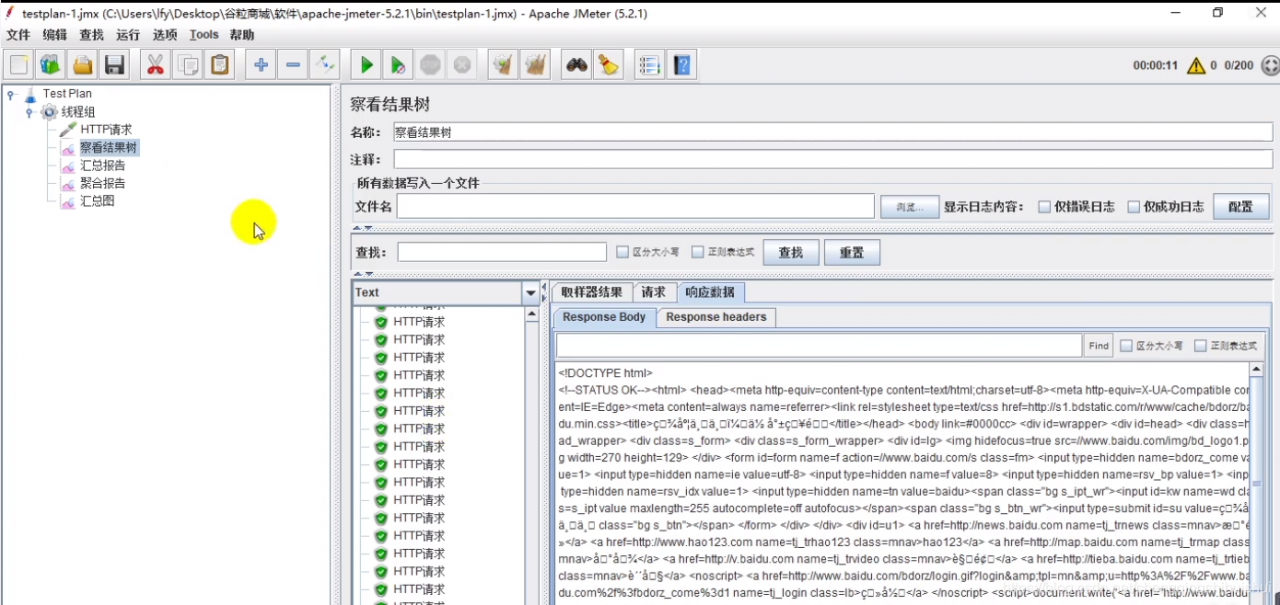Expand all nodes with plus icon
1280x605 pixels.
pos(261,65)
